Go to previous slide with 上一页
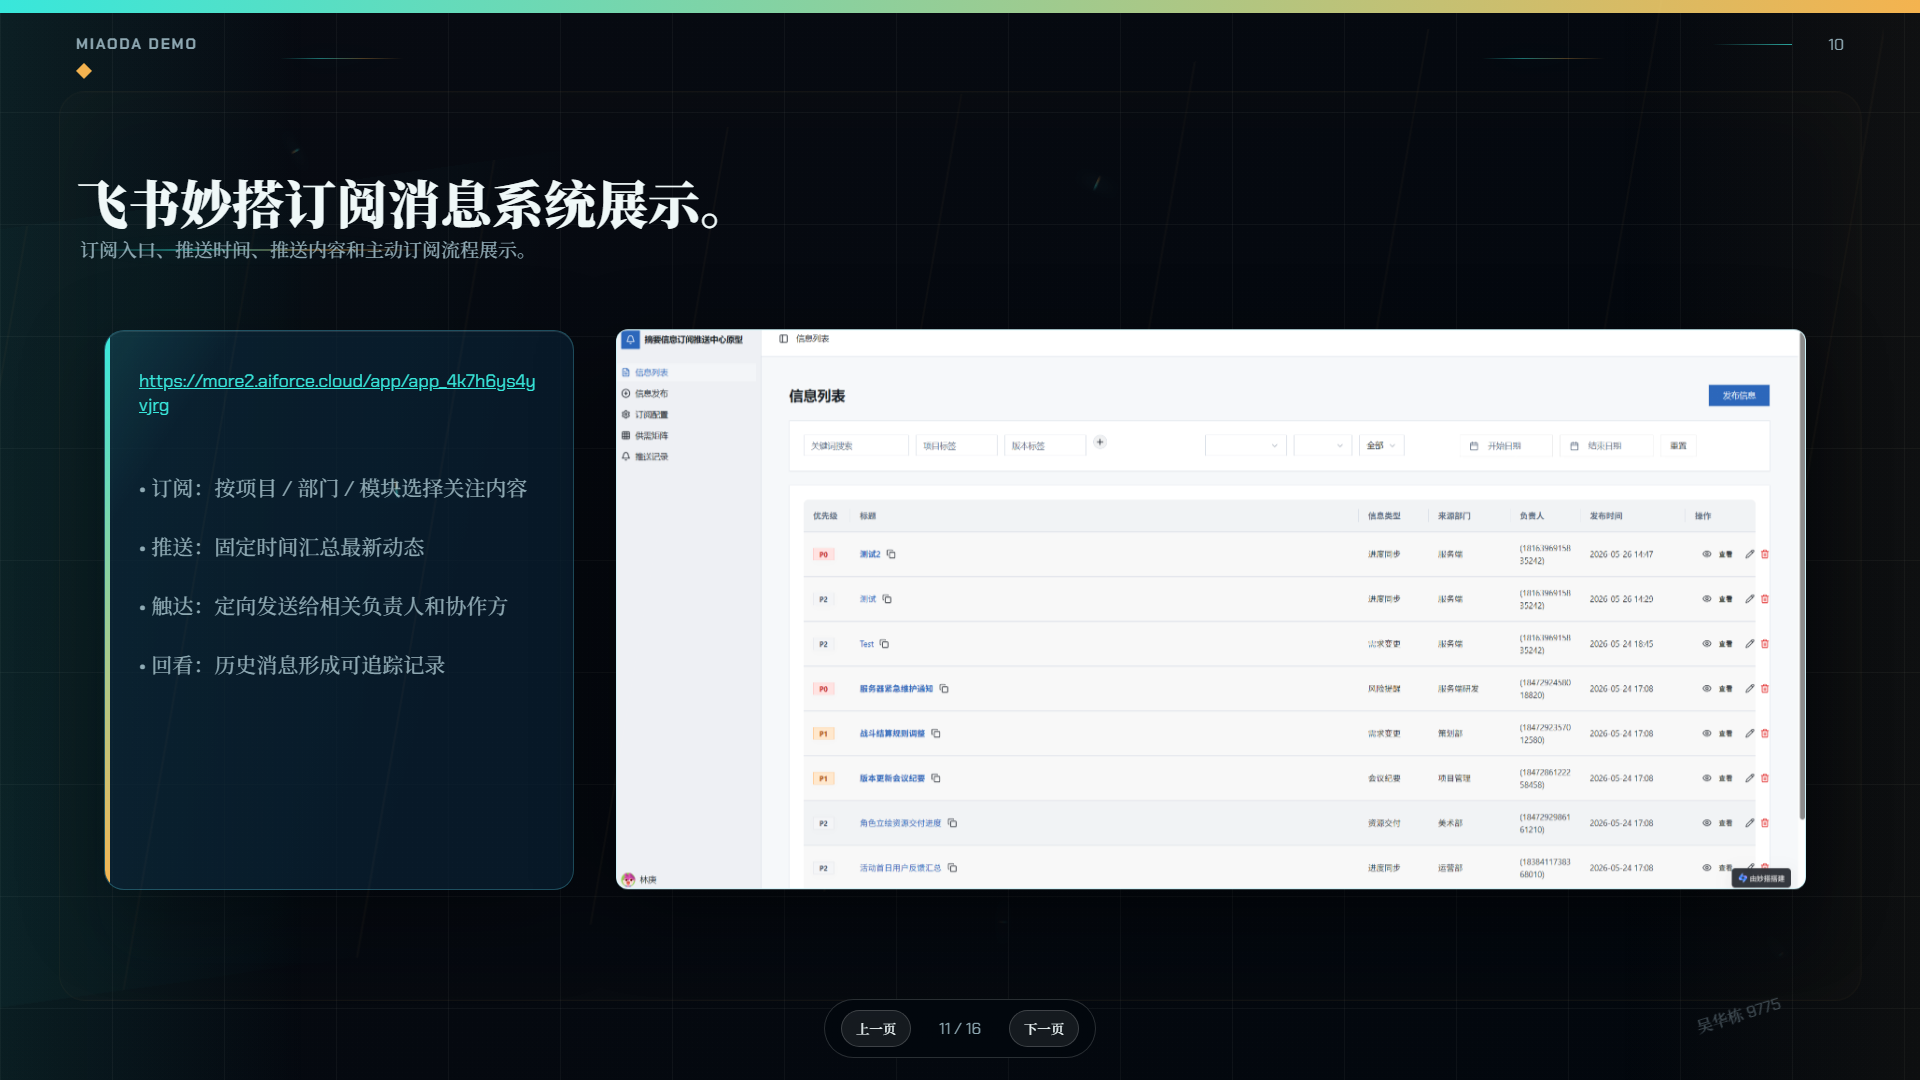1920x1080 pixels. (x=876, y=1028)
